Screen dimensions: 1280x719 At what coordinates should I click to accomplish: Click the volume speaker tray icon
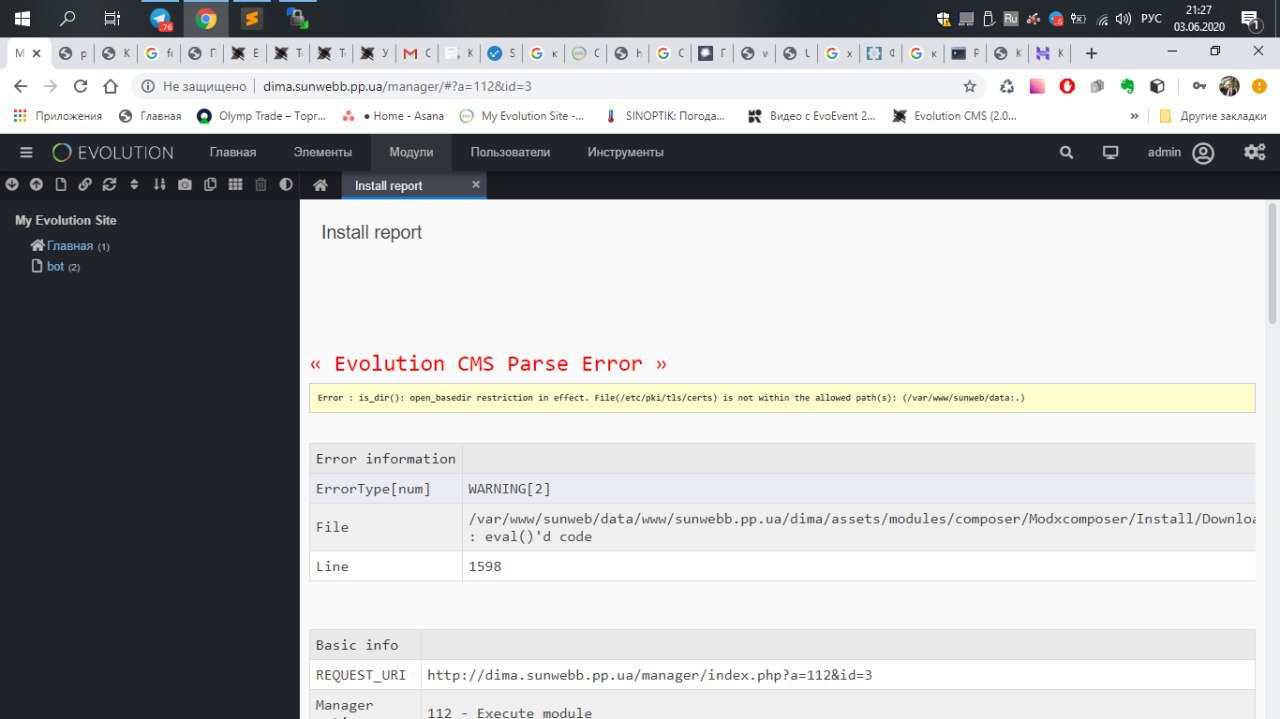(1123, 18)
